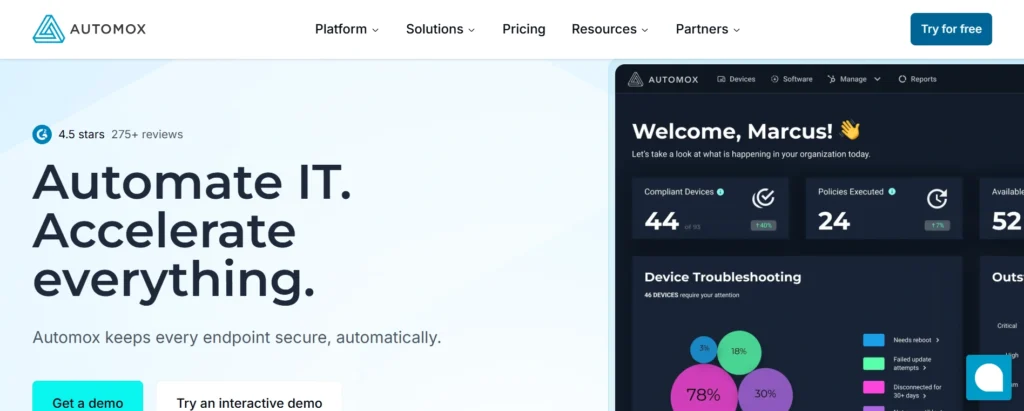Click the "Policies Executed" card label
This screenshot has height=411, width=1024.
(850, 192)
